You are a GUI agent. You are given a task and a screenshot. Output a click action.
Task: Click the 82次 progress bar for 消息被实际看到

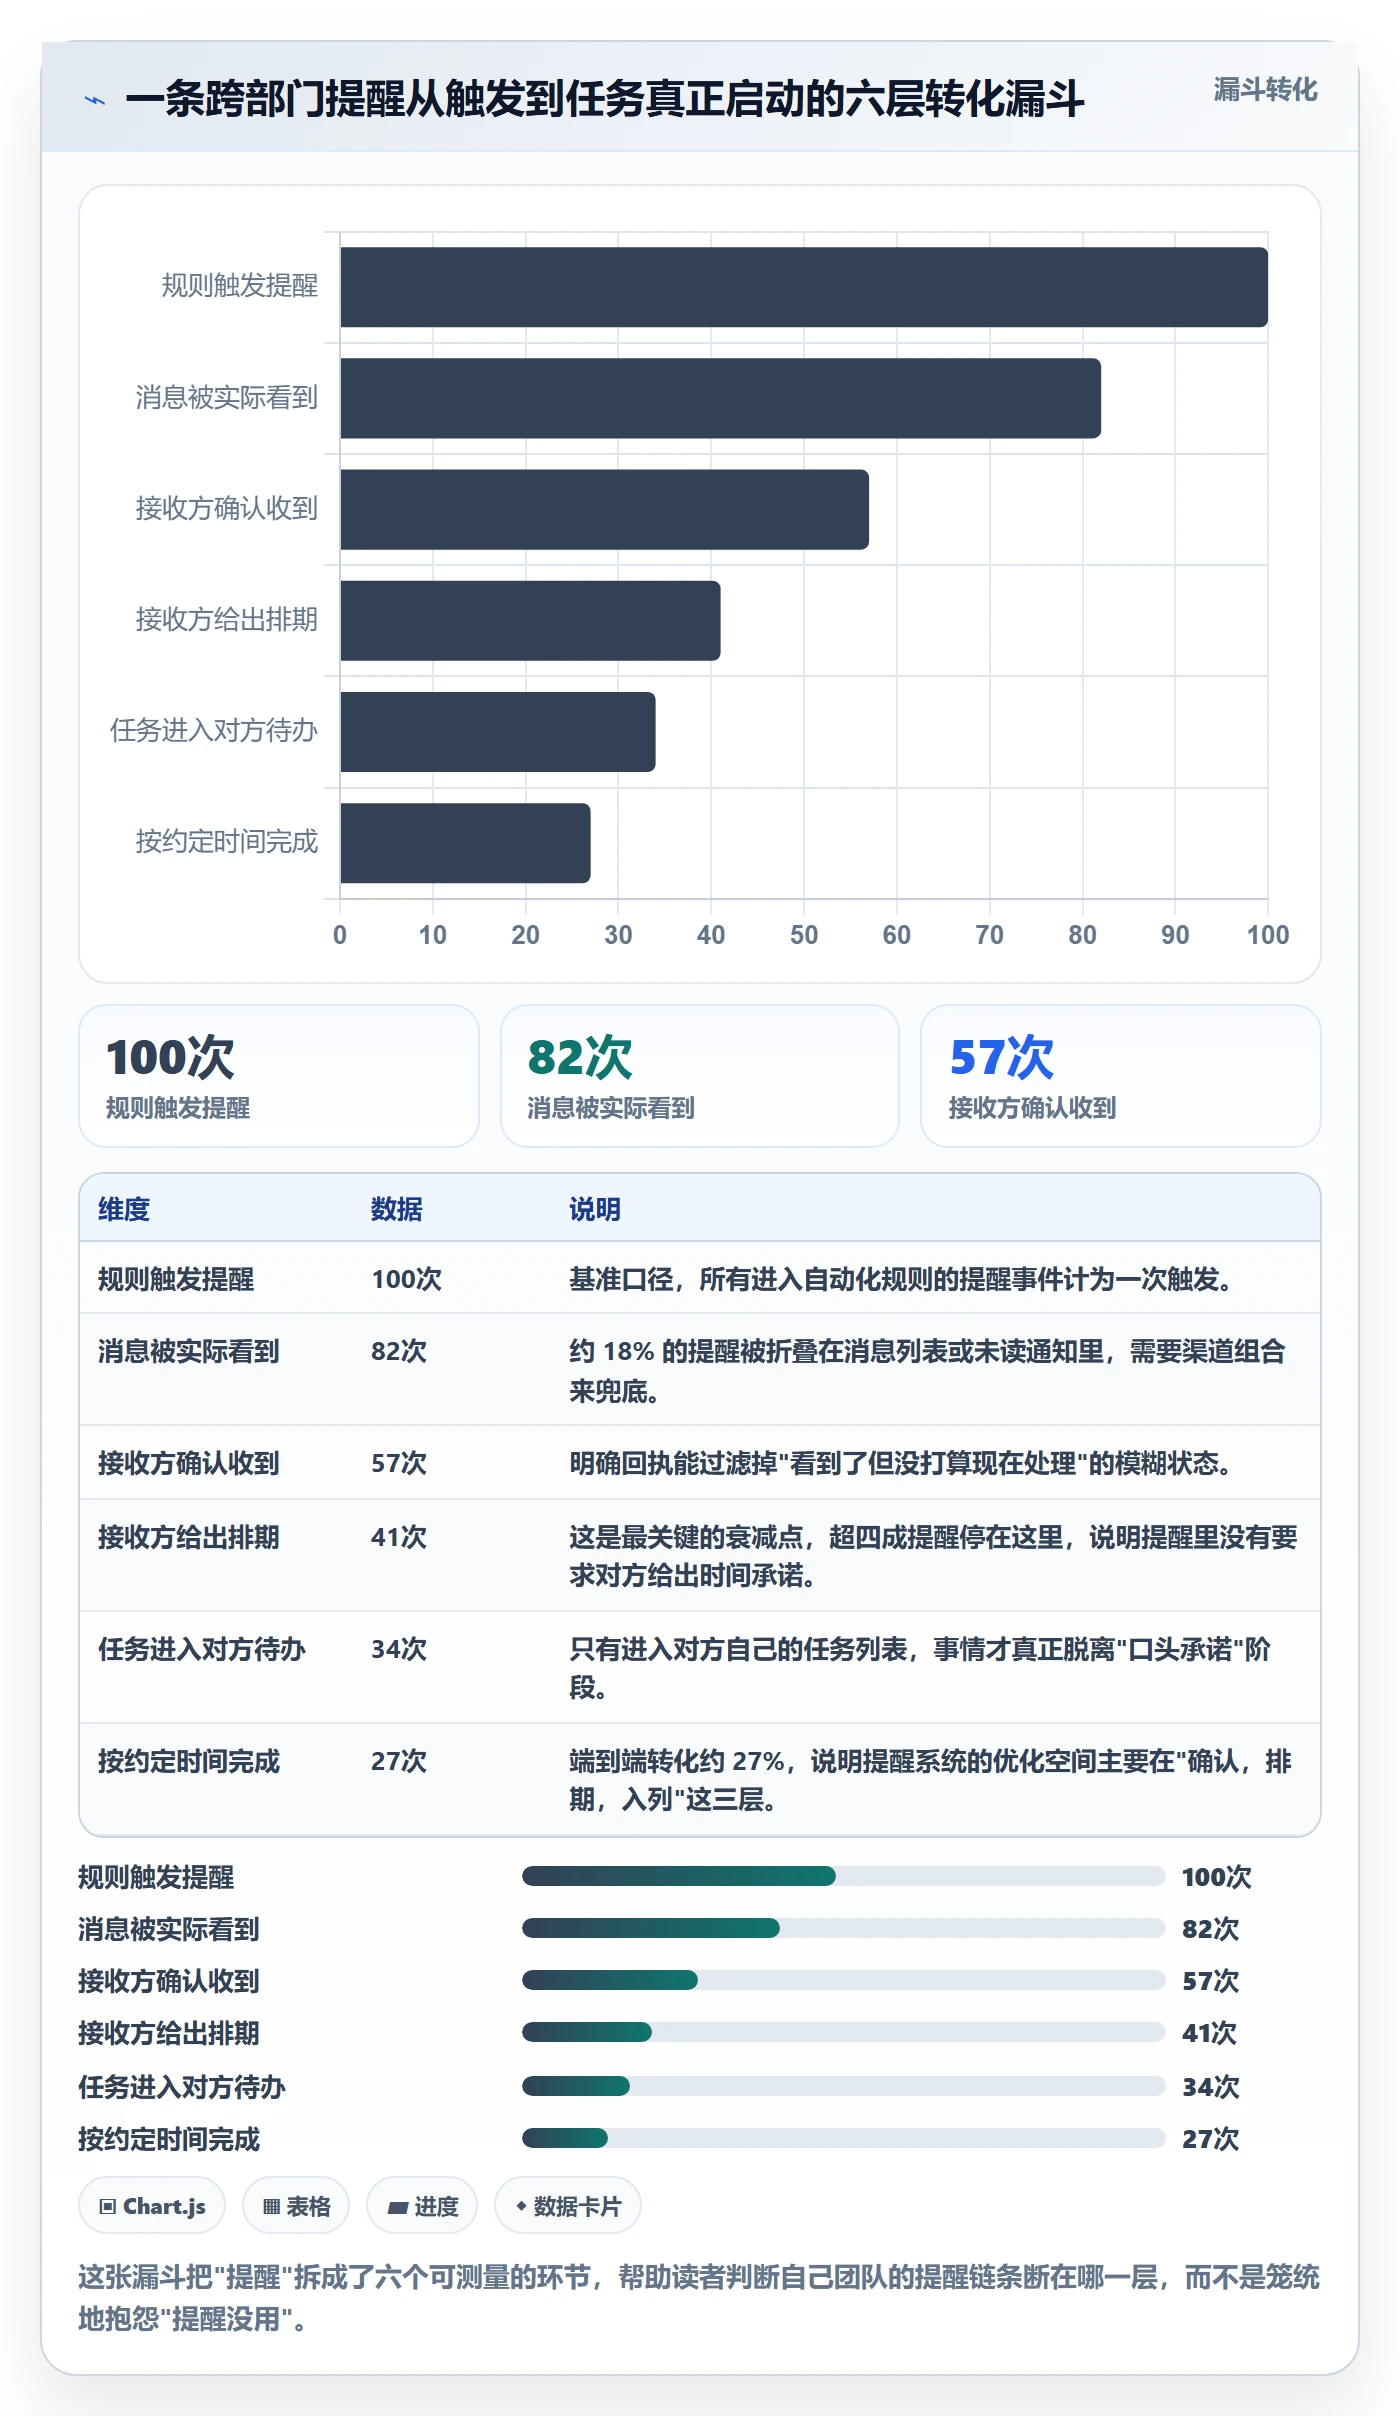843,1928
